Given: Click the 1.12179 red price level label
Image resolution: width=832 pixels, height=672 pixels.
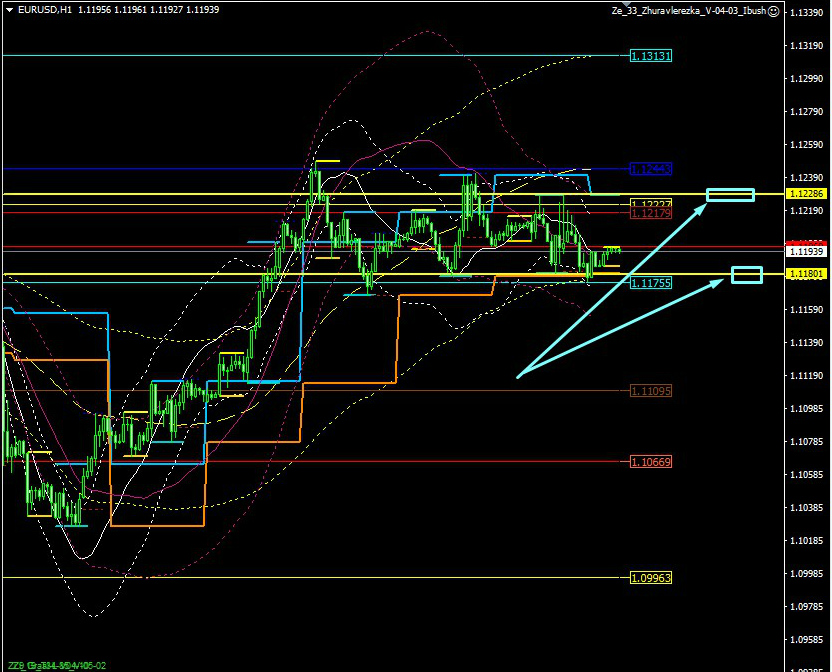Looking at the screenshot, I should click(650, 213).
